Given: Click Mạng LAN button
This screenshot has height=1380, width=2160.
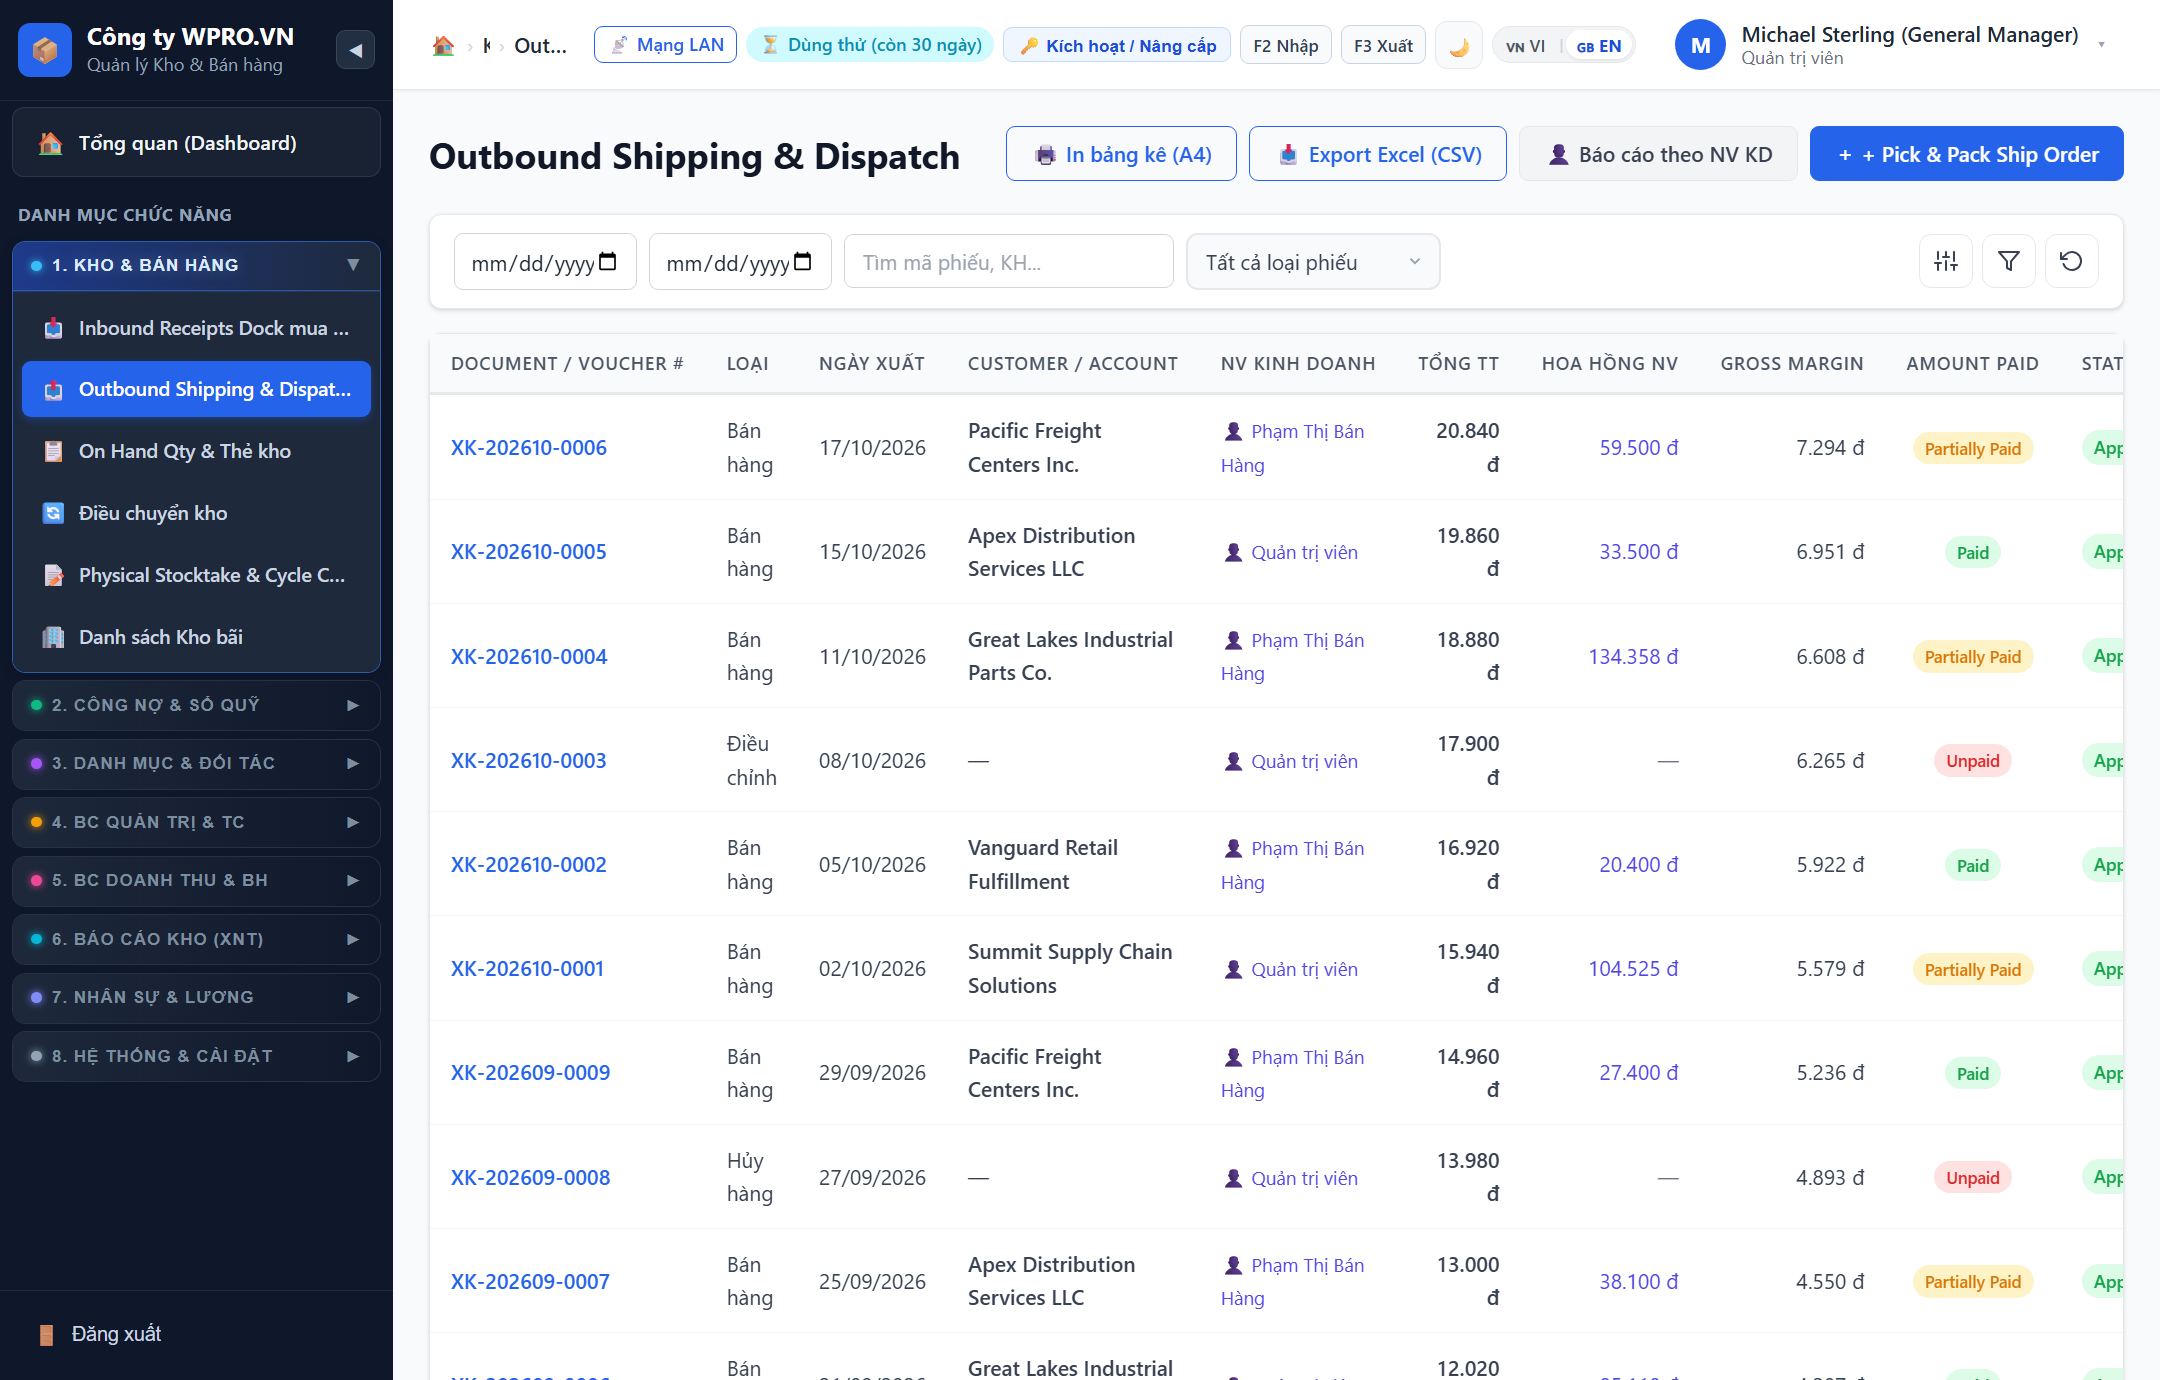Looking at the screenshot, I should coord(665,45).
